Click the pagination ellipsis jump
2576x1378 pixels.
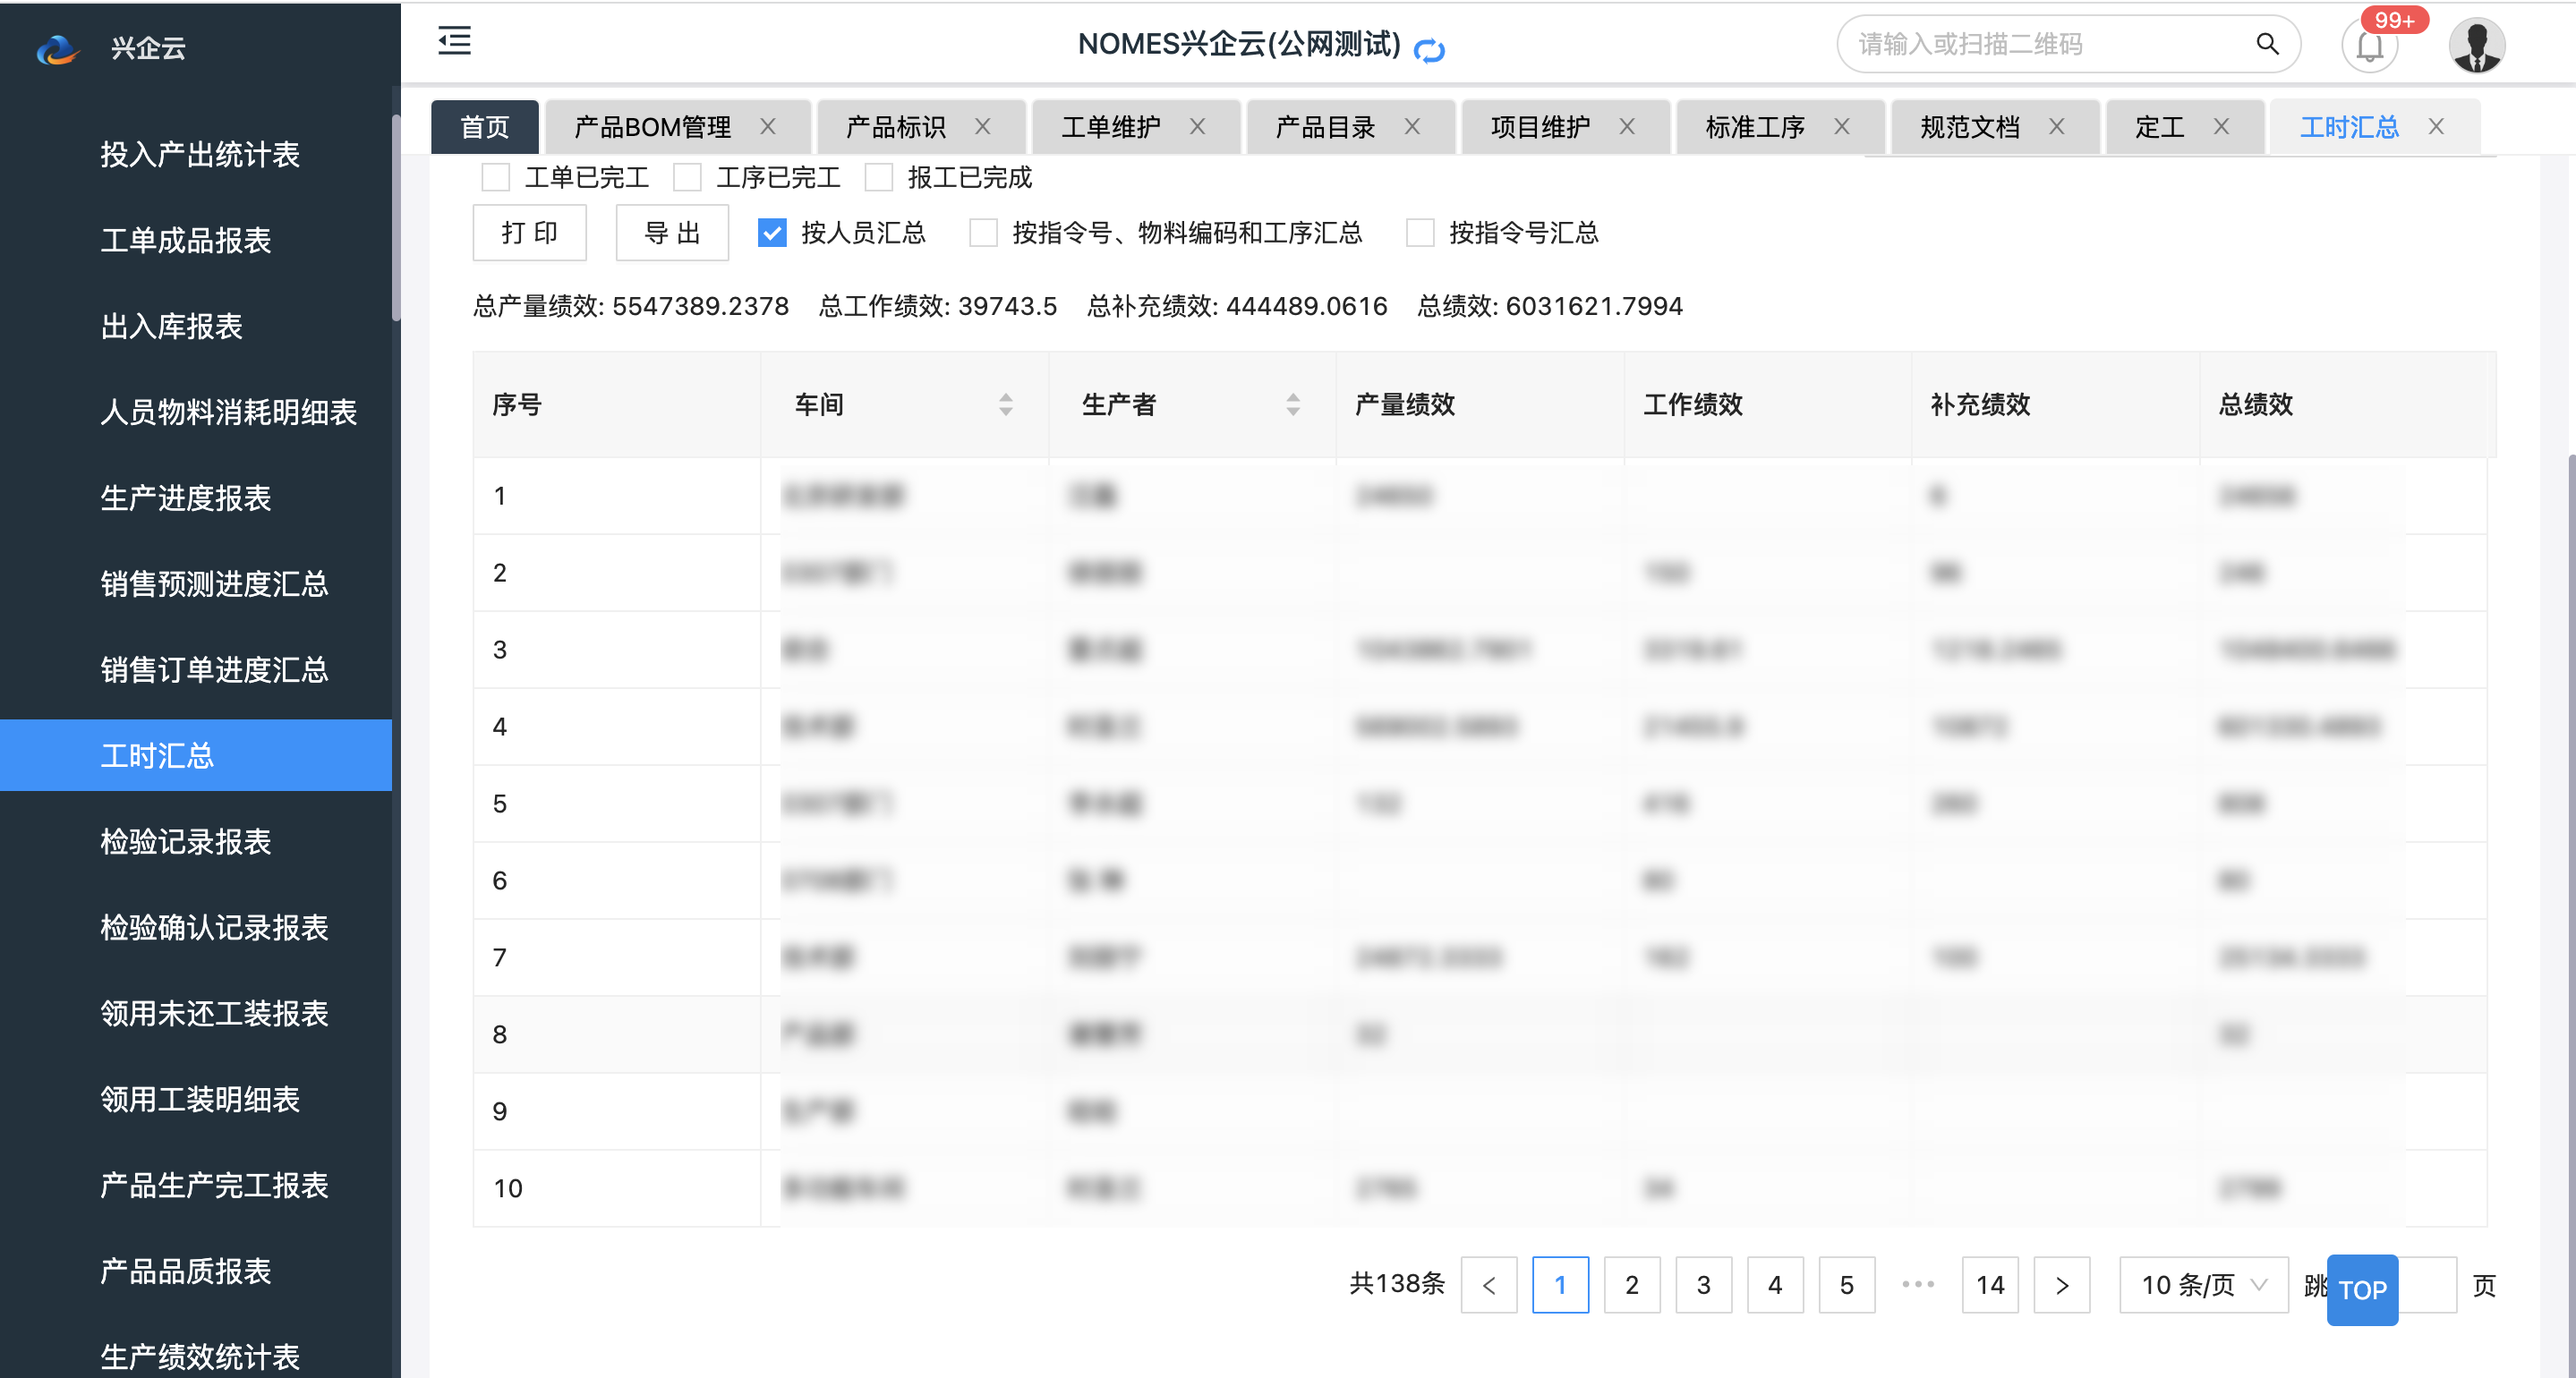pyautogui.click(x=1918, y=1285)
